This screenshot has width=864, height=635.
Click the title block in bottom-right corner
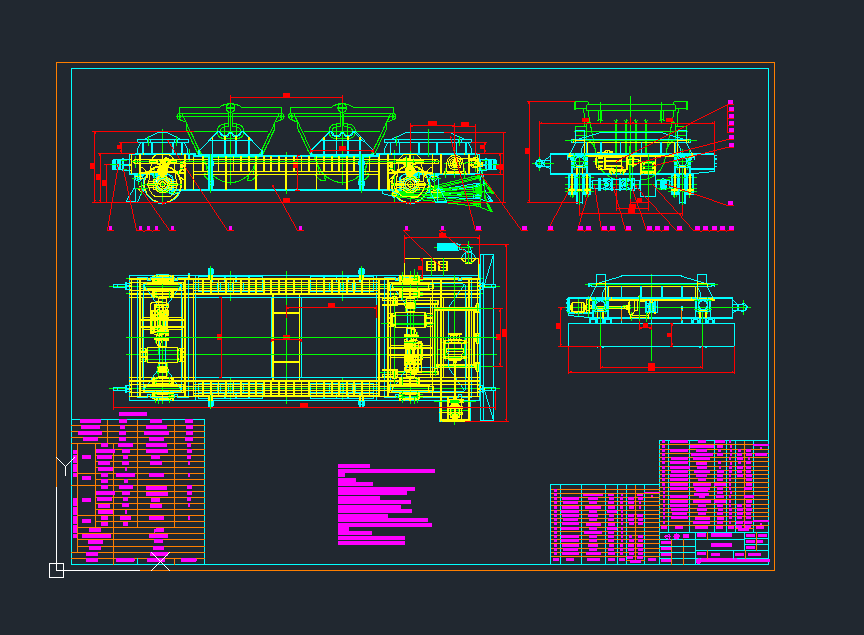(x=714, y=547)
